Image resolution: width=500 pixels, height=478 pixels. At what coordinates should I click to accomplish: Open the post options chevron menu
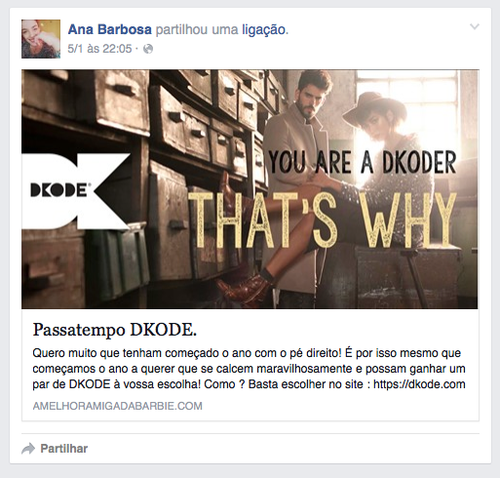[474, 27]
